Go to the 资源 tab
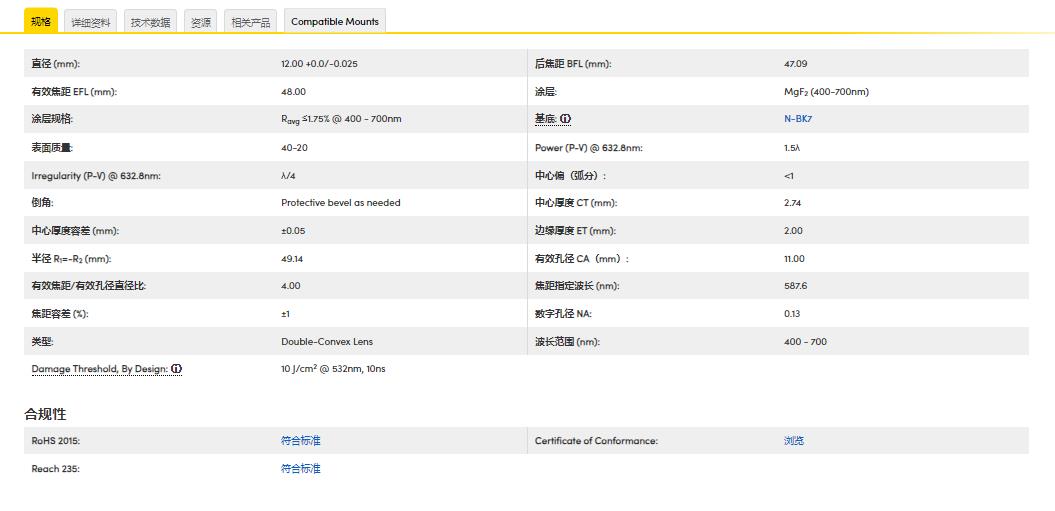Image resolution: width=1055 pixels, height=511 pixels. coord(201,22)
